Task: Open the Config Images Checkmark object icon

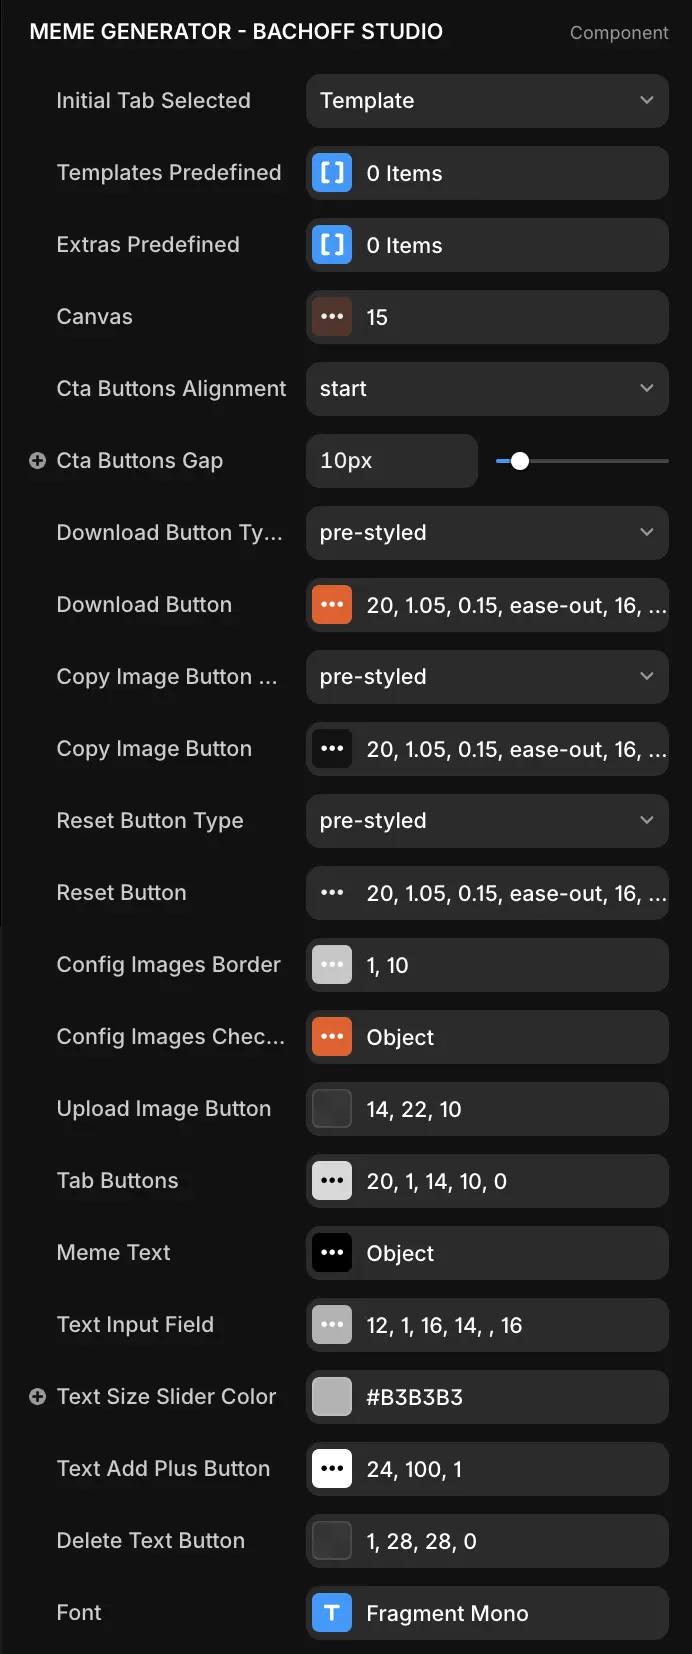Action: click(332, 1037)
